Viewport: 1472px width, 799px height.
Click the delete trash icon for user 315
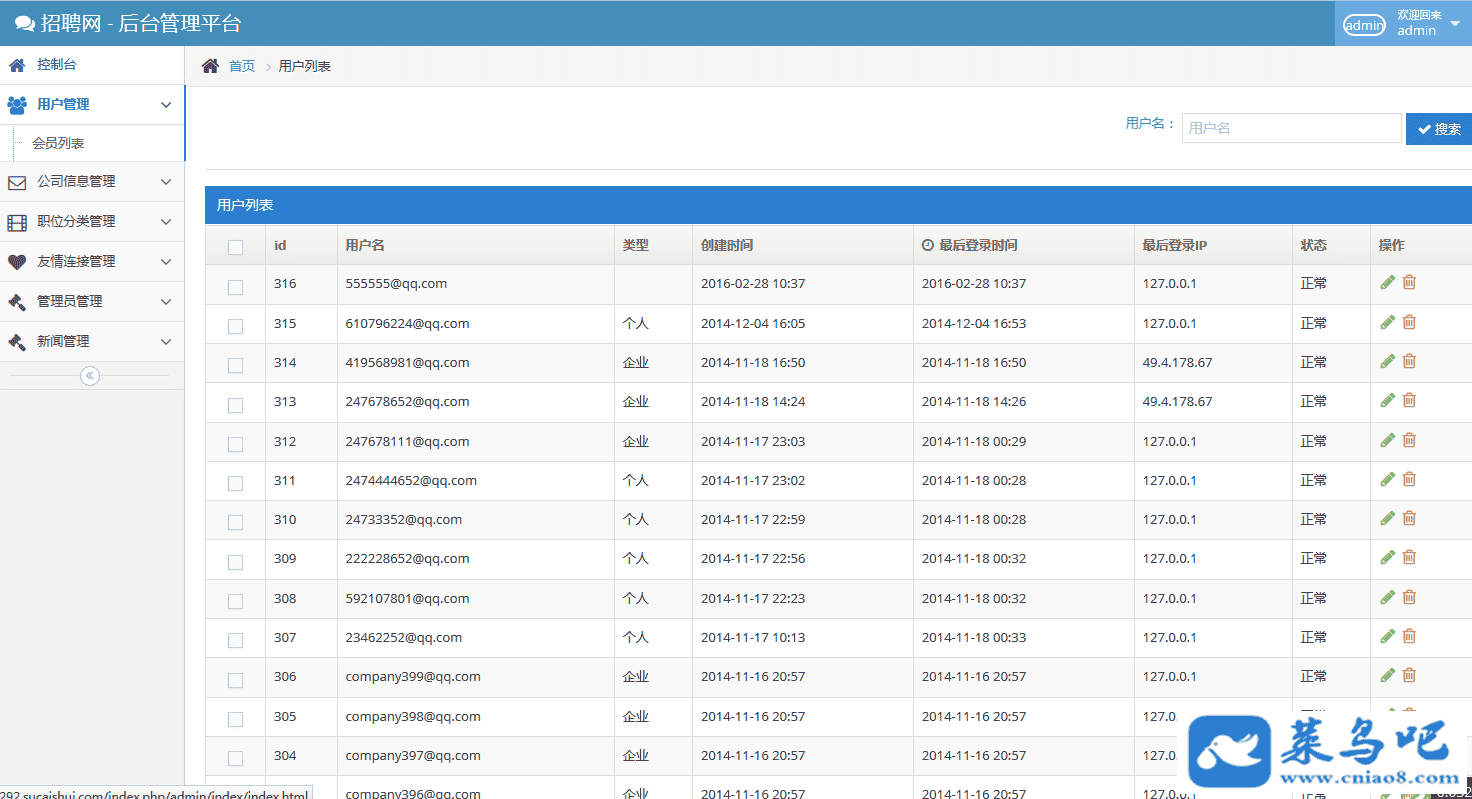click(1409, 322)
